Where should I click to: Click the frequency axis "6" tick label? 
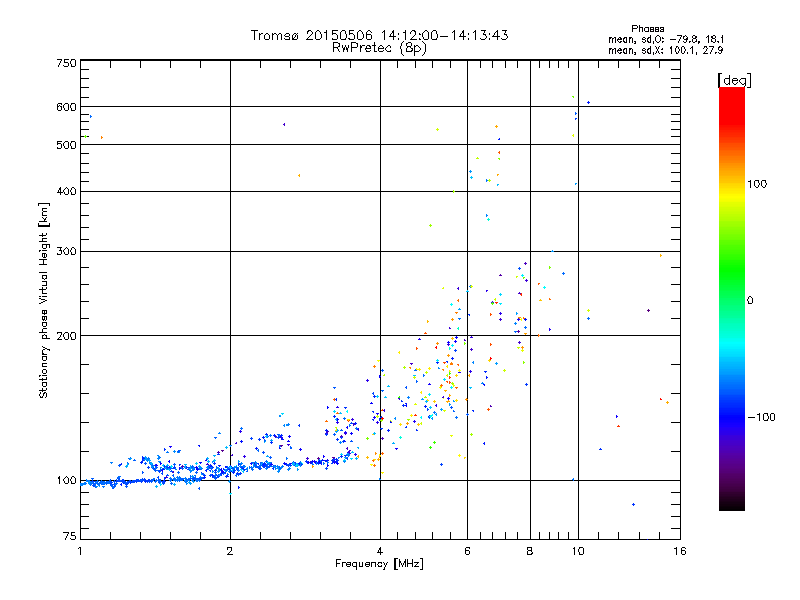click(x=467, y=551)
